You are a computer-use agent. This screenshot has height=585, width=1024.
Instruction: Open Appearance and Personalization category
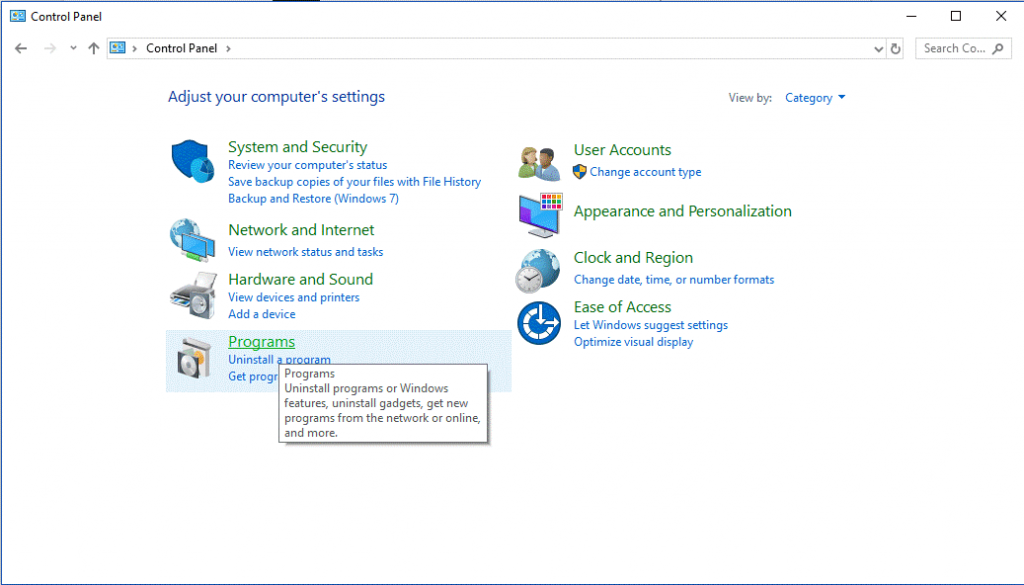point(682,212)
